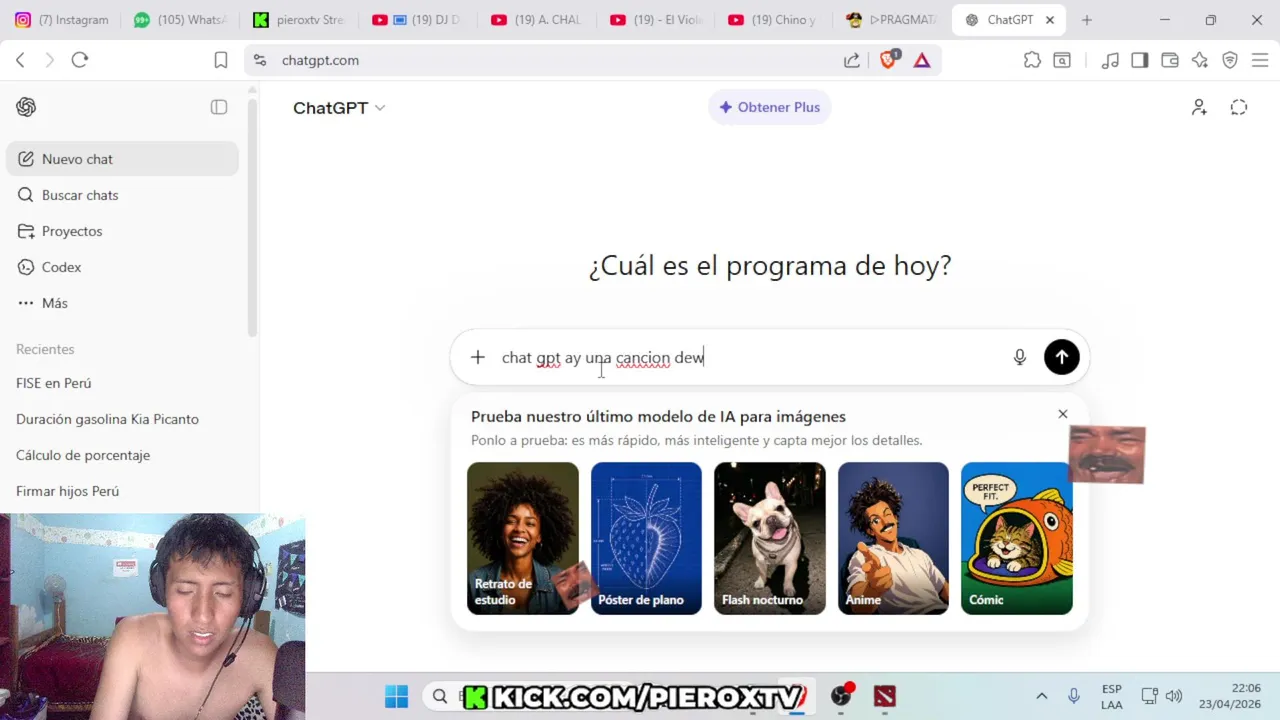The height and width of the screenshot is (720, 1280).
Task: Click the plus attach button in prompt box
Action: [x=478, y=357]
